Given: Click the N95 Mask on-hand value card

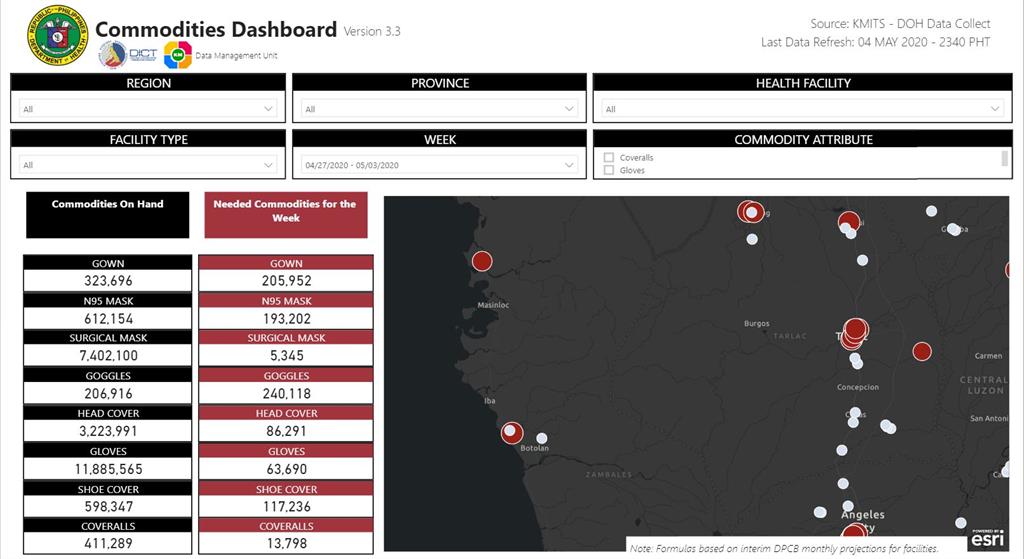Looking at the screenshot, I should (x=108, y=319).
